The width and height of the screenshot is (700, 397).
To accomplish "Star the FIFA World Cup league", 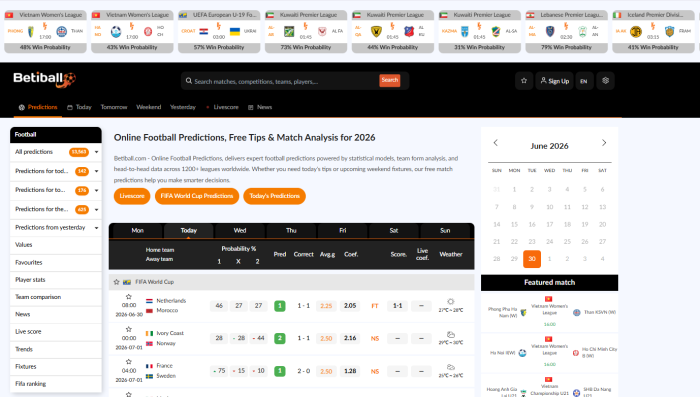I will [117, 282].
